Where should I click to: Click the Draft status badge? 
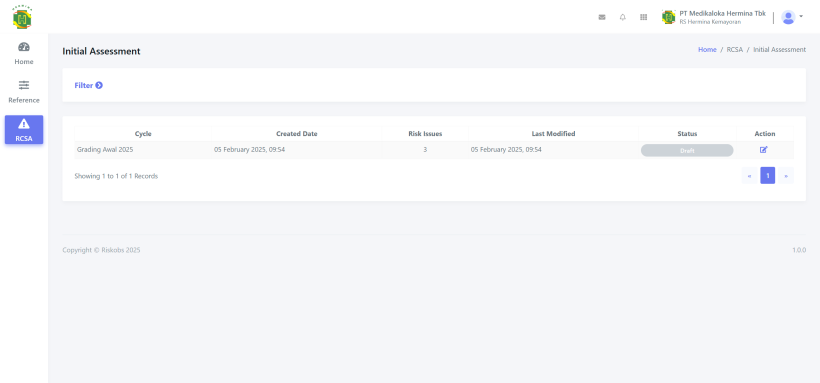click(687, 150)
